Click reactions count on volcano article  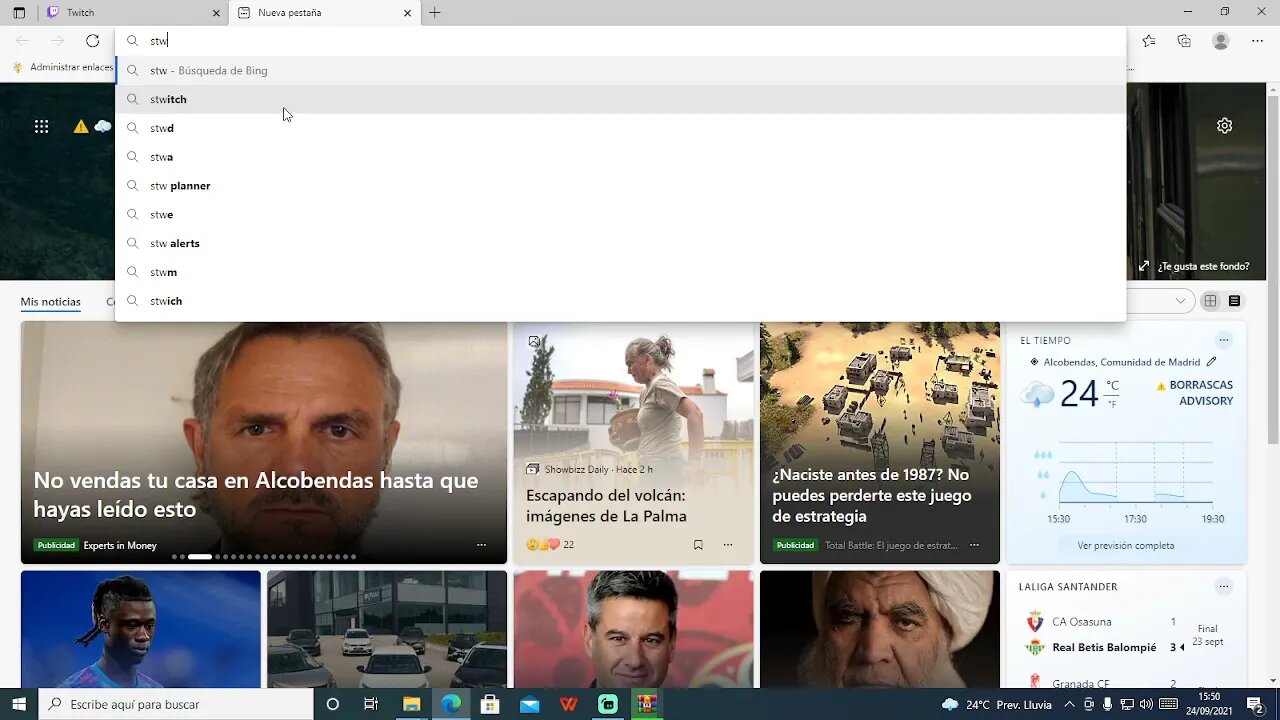tap(550, 545)
